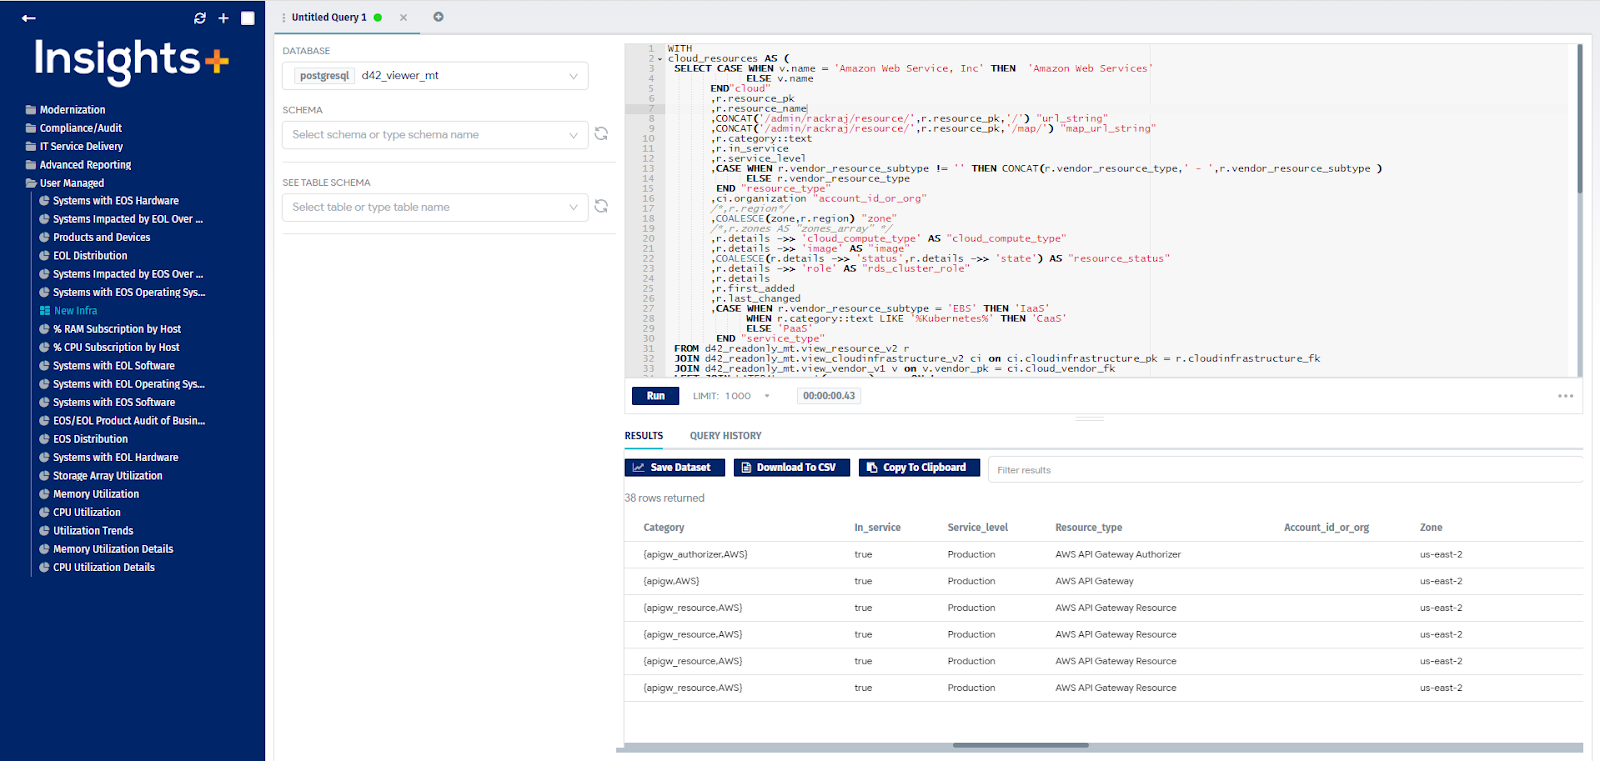Refresh the table schema list
Screen dimensions: 1600x761
pos(601,206)
